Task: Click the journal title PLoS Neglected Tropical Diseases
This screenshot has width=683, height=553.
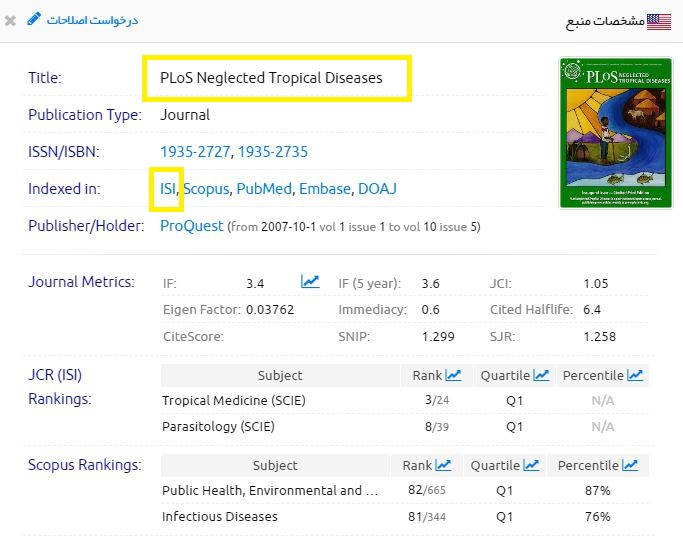Action: tap(271, 77)
